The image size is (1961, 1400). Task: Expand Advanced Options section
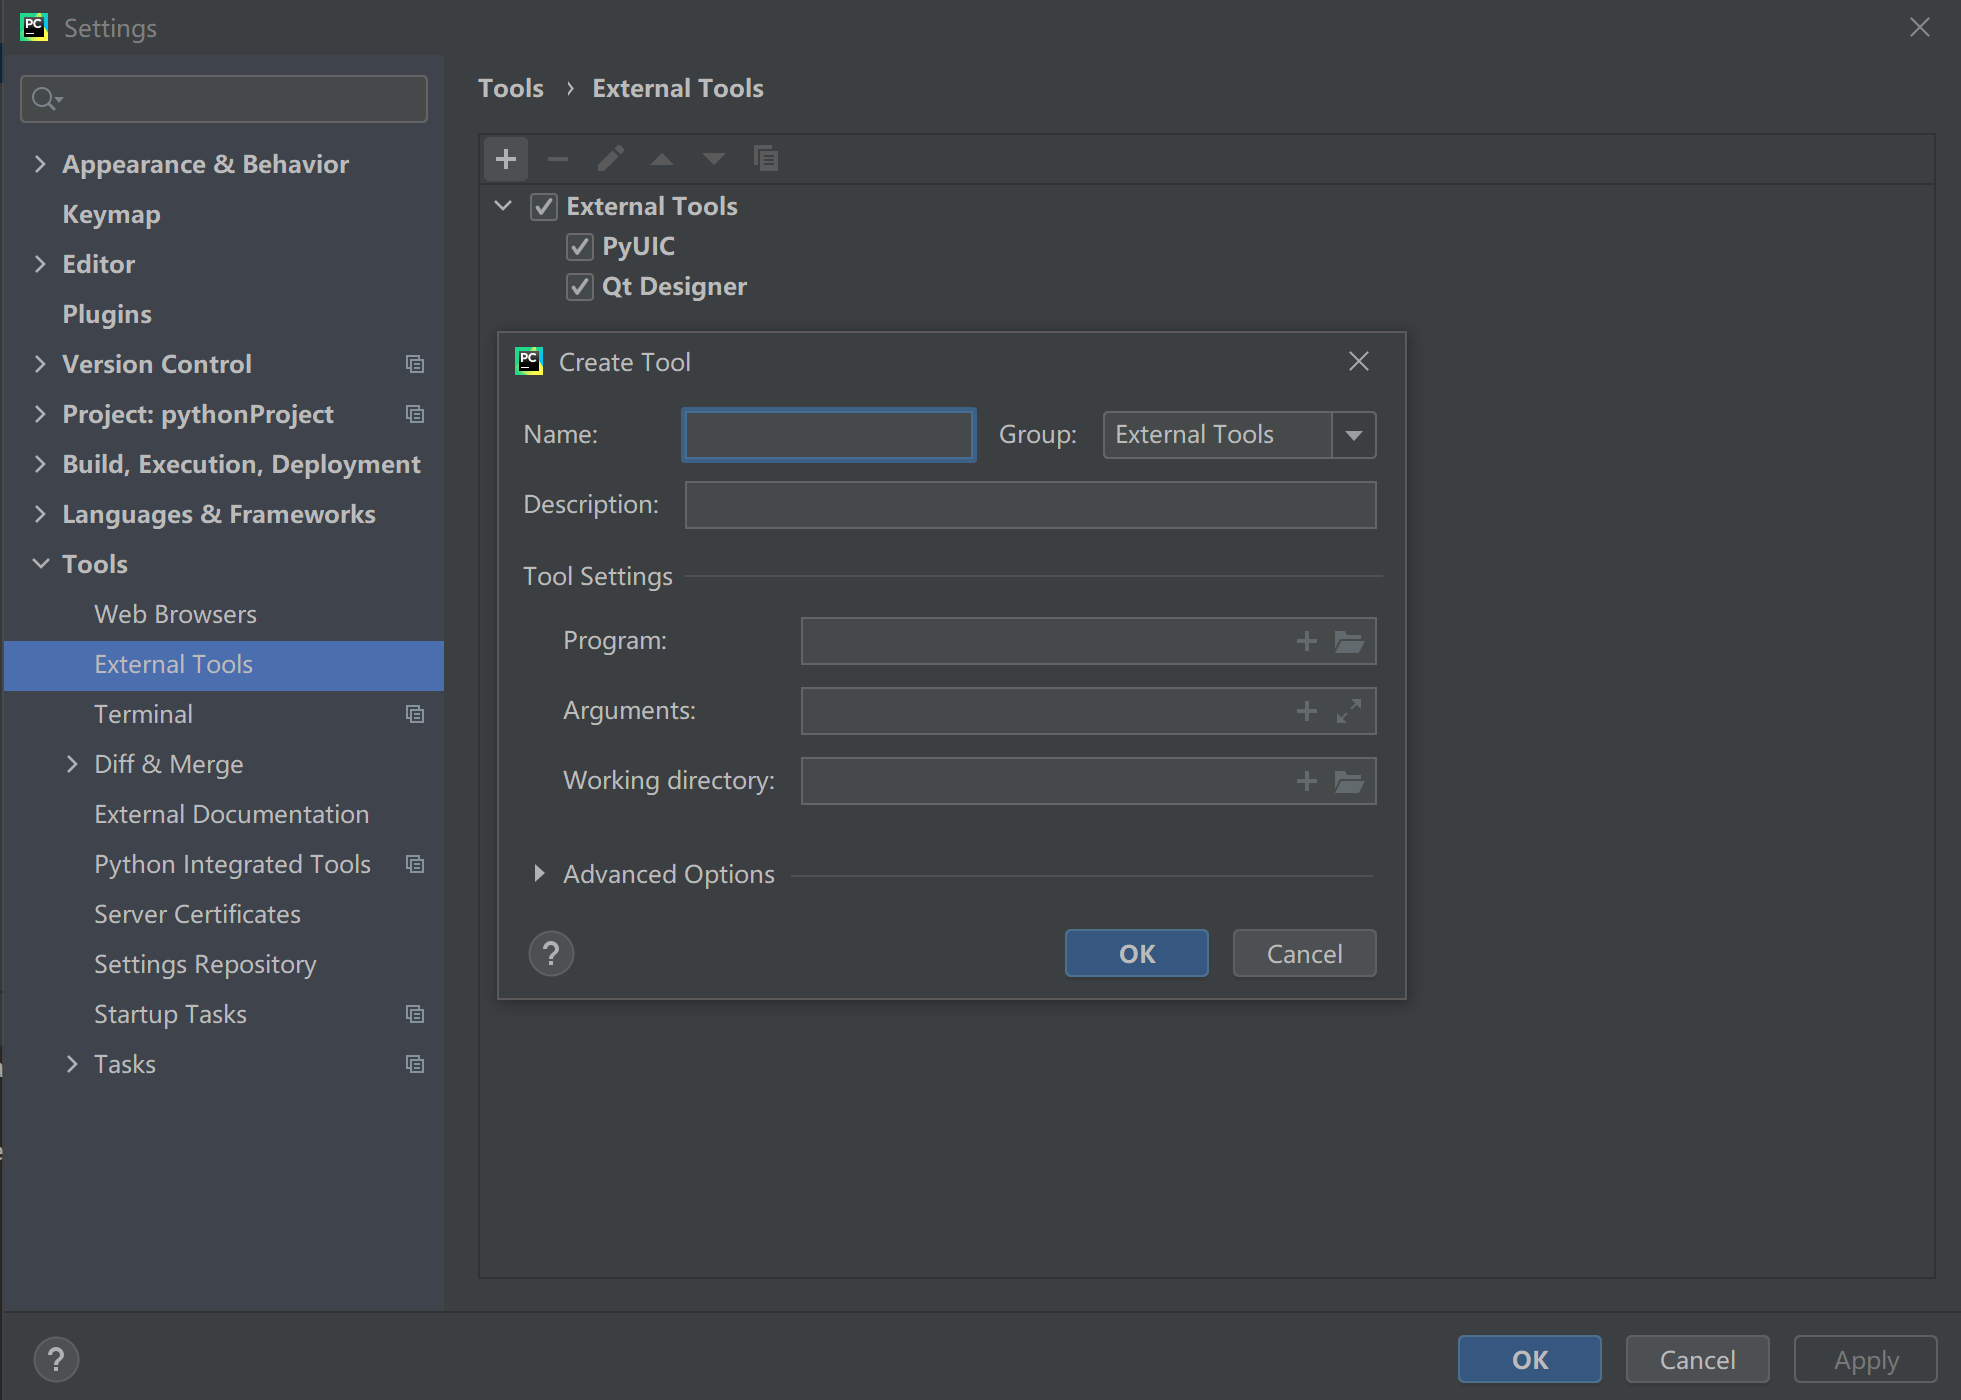pos(539,874)
